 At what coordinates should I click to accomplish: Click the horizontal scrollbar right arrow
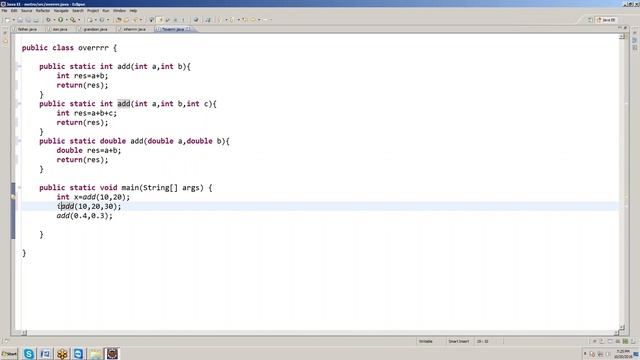(616, 333)
